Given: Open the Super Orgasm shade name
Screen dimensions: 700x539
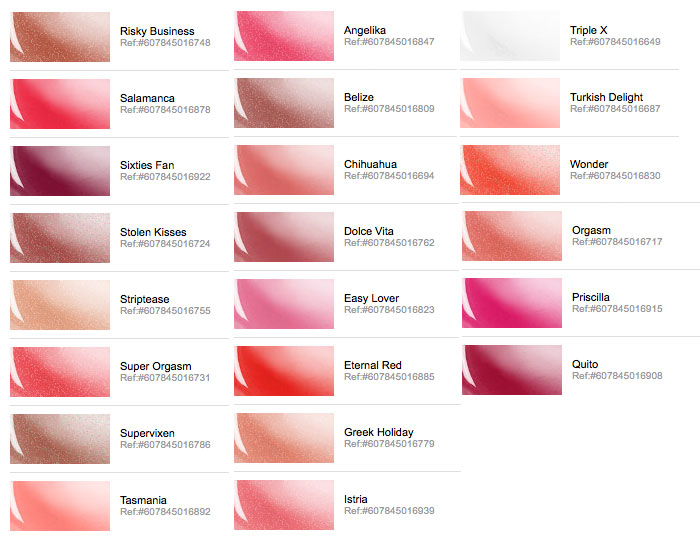Looking at the screenshot, I should (156, 366).
